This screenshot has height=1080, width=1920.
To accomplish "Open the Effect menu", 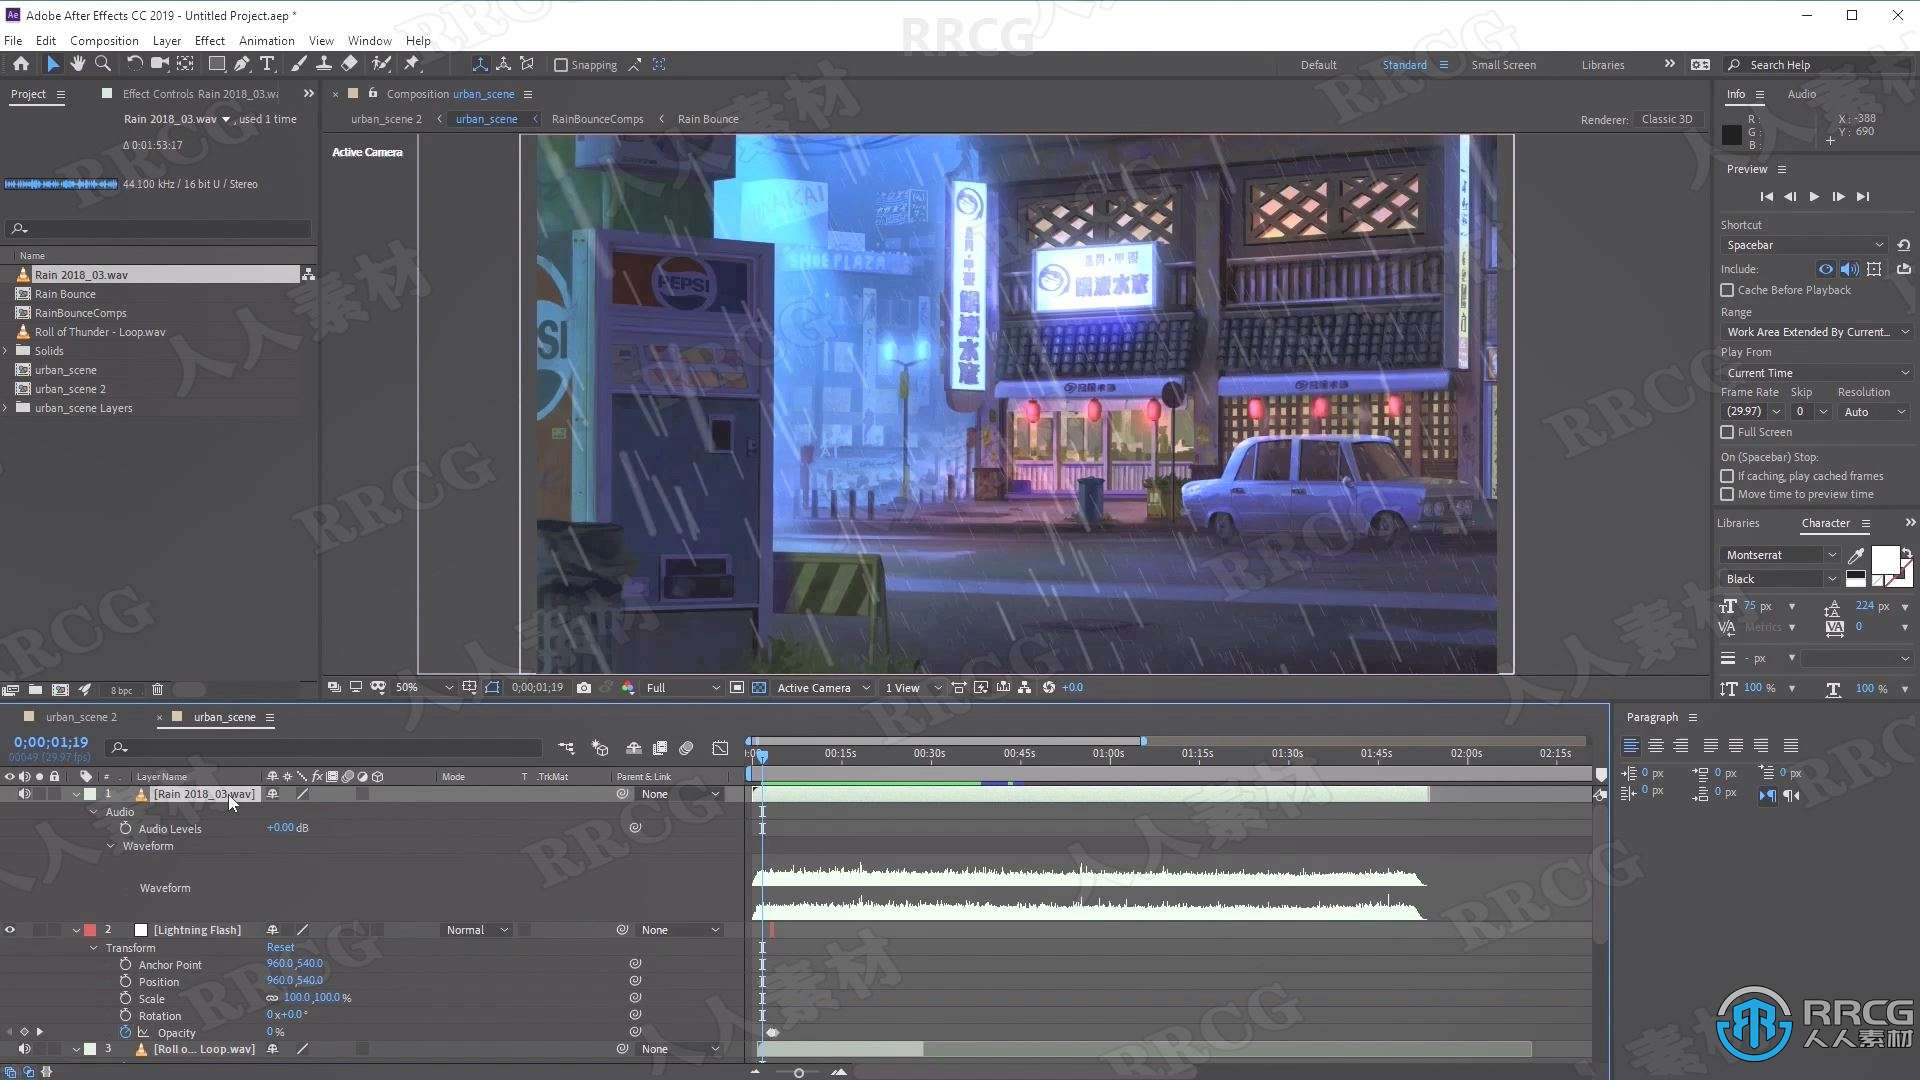I will pos(209,41).
